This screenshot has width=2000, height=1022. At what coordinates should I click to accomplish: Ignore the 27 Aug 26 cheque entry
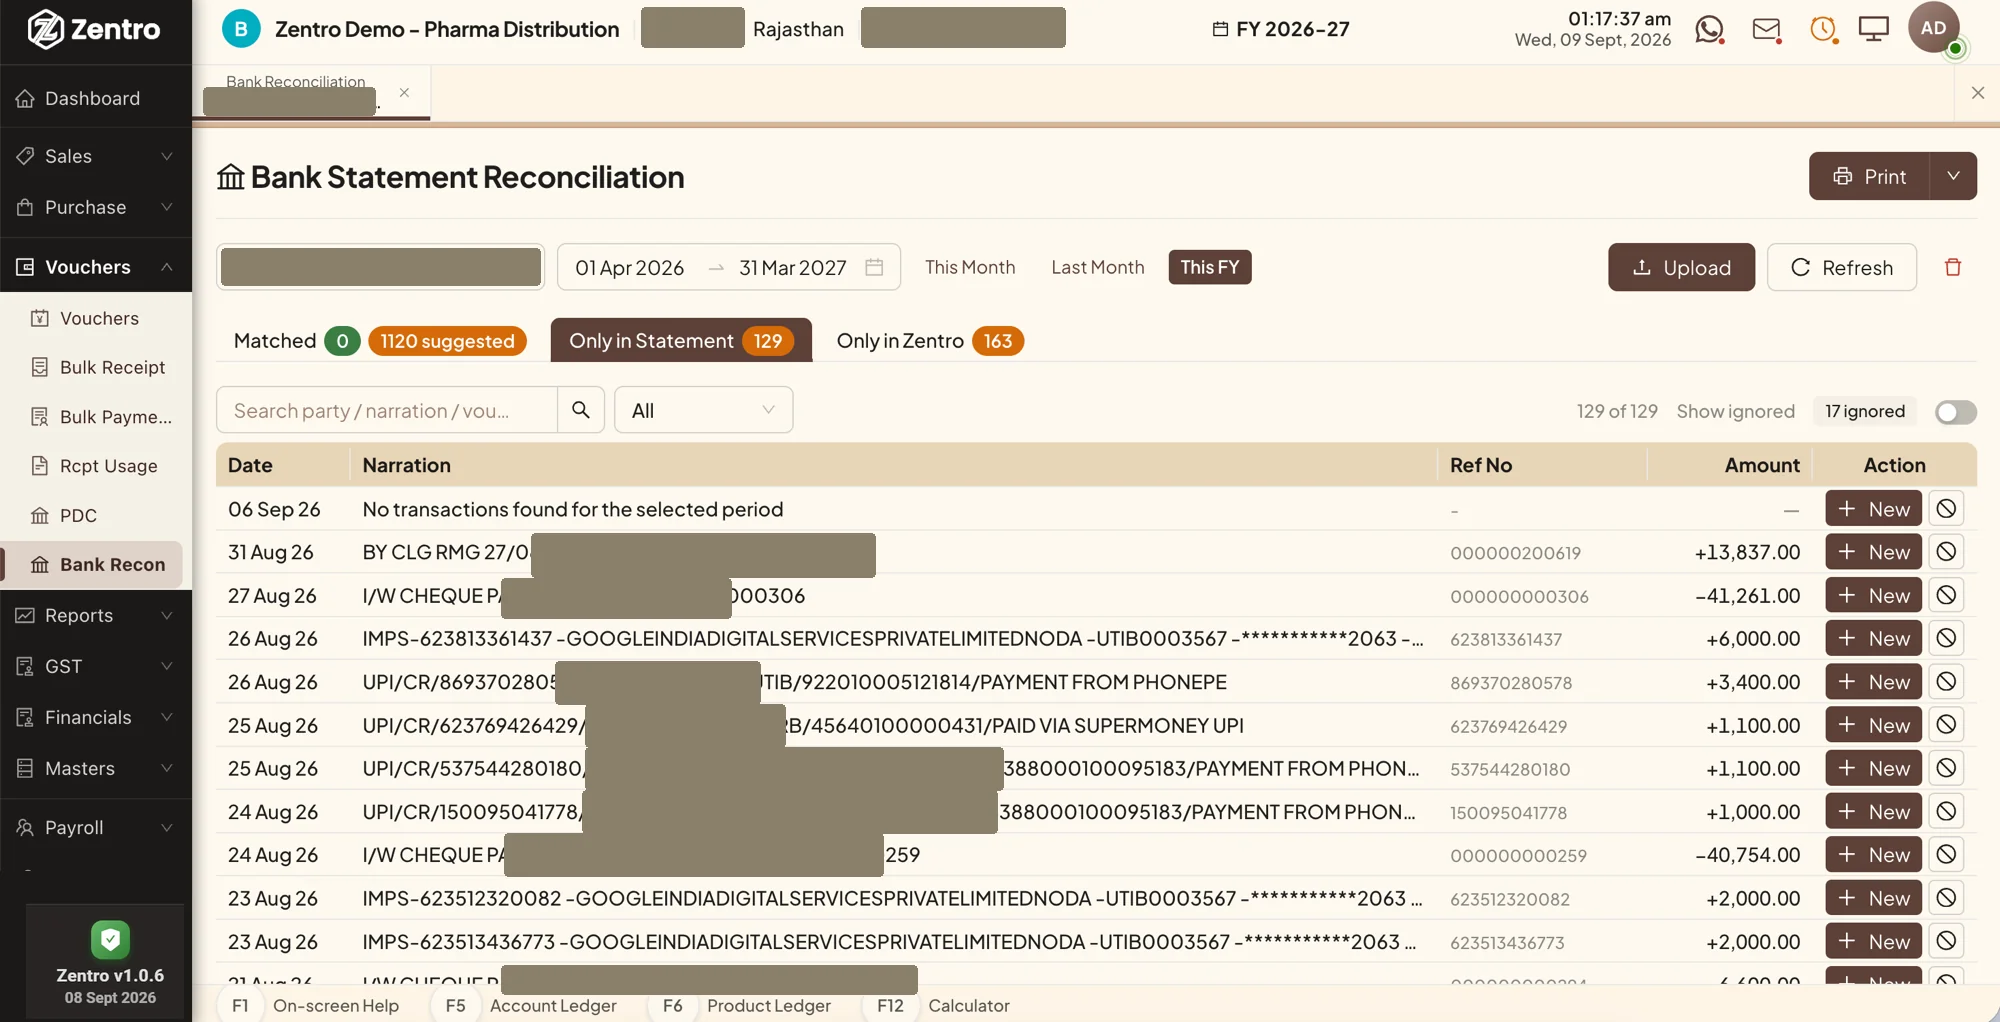pos(1945,595)
